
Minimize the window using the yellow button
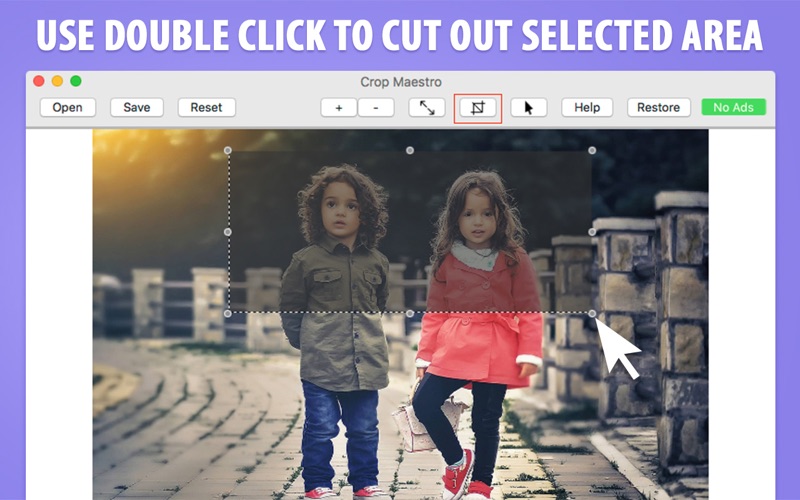57,81
